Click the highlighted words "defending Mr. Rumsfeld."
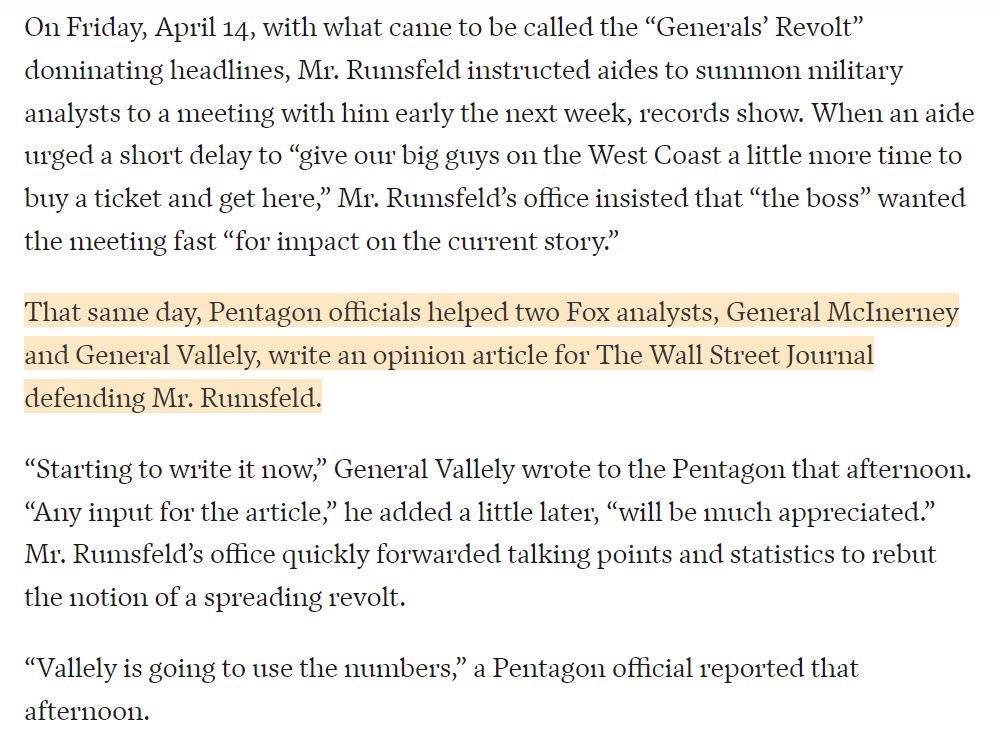Image resolution: width=994 pixels, height=744 pixels. [173, 398]
